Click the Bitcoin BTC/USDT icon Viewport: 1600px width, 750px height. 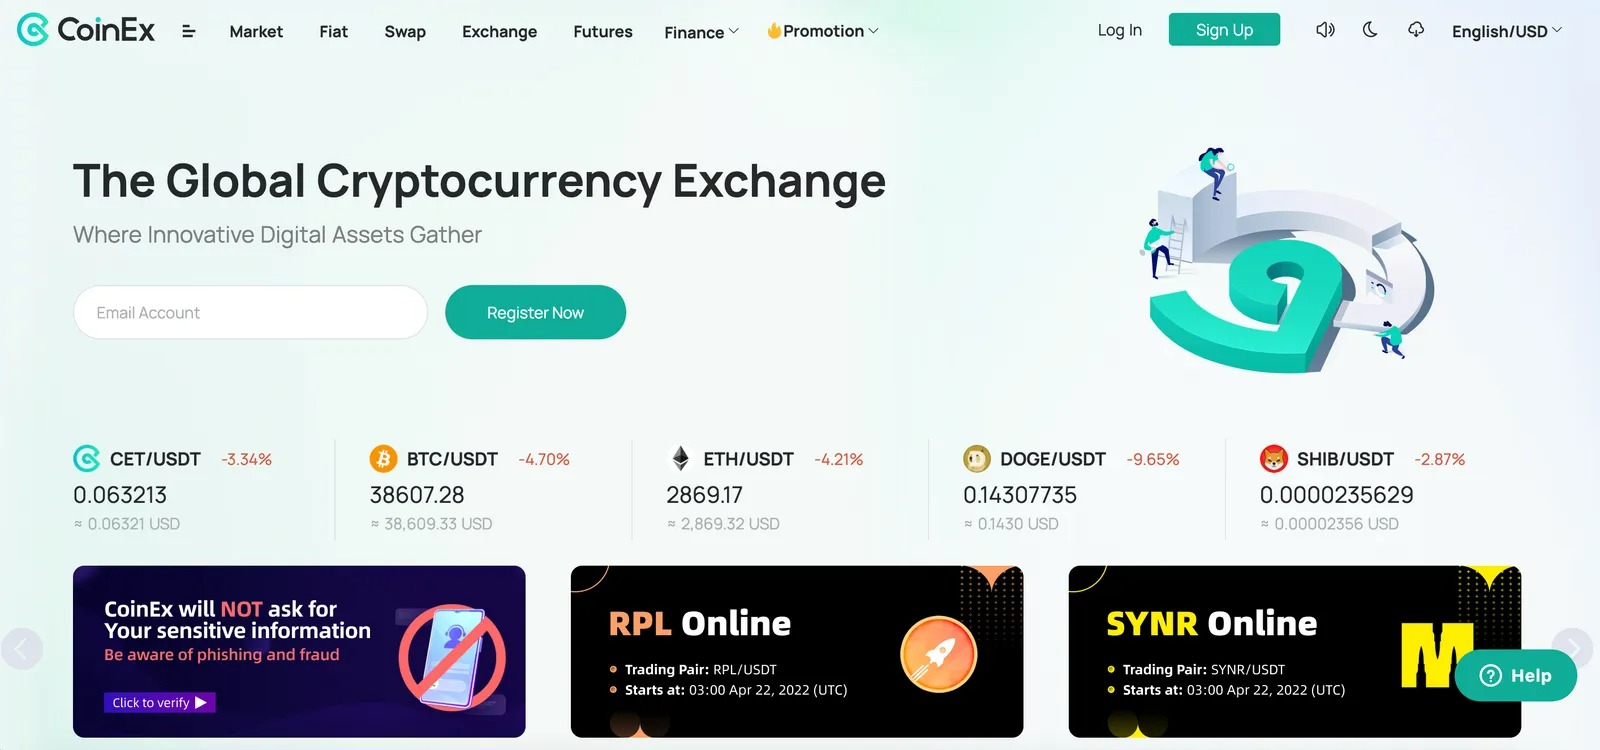click(383, 459)
